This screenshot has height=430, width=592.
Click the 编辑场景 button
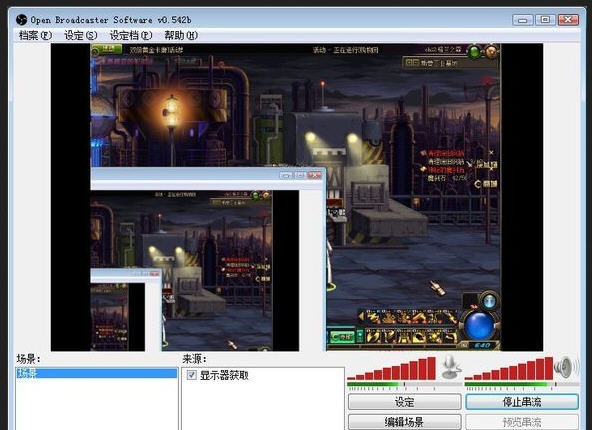click(x=404, y=422)
